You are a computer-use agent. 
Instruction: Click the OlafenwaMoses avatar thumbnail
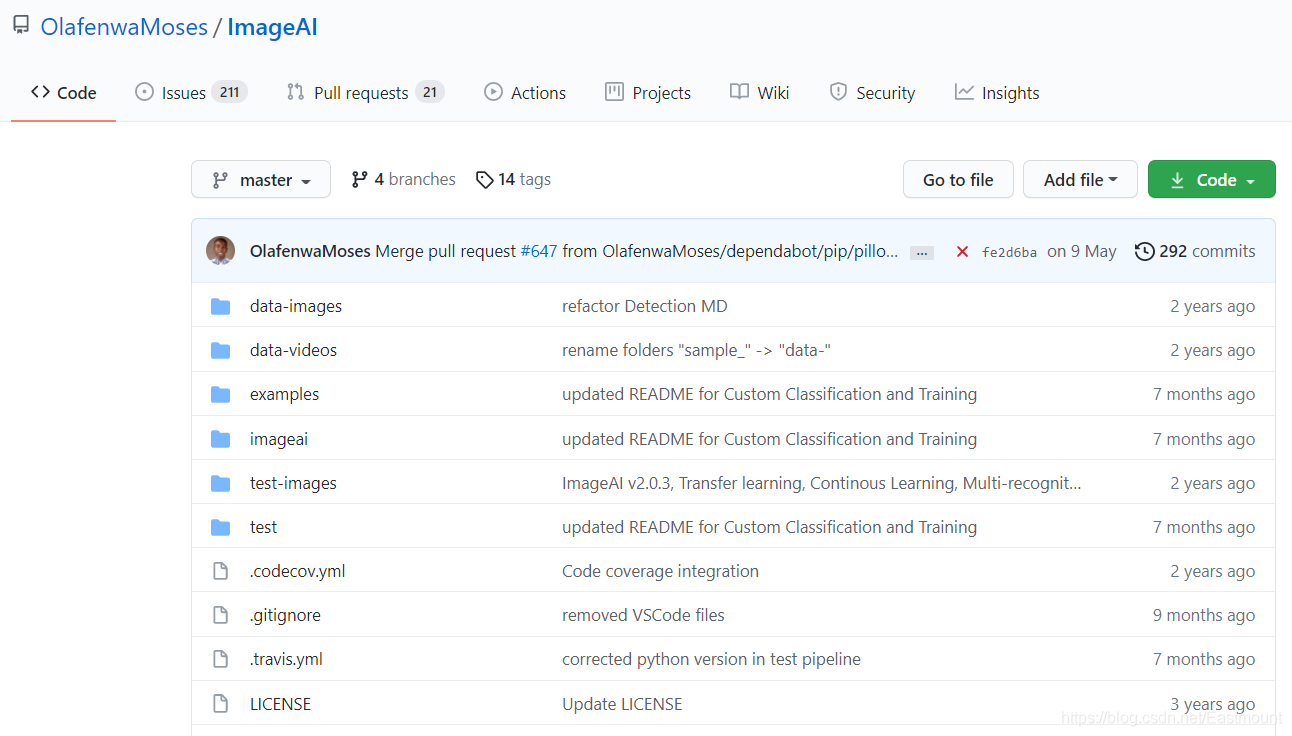[220, 251]
